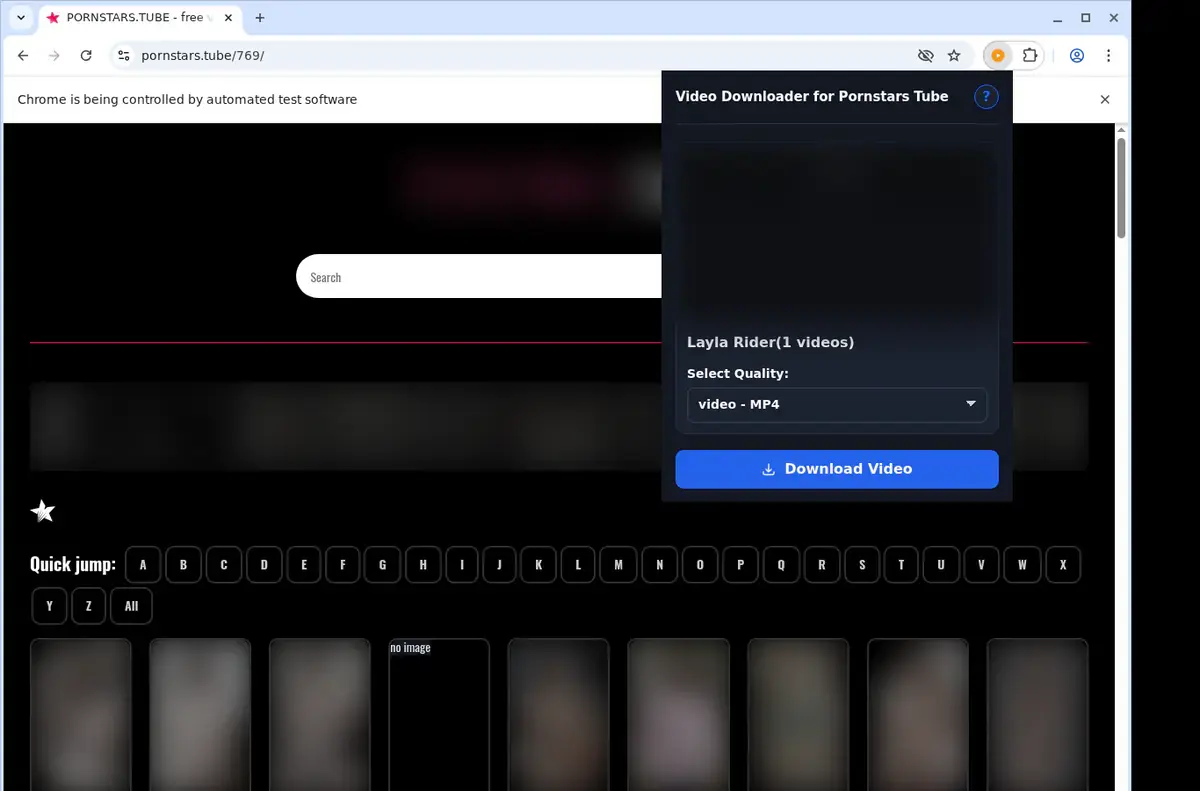Toggle third-party cookie eye icon

pos(925,56)
